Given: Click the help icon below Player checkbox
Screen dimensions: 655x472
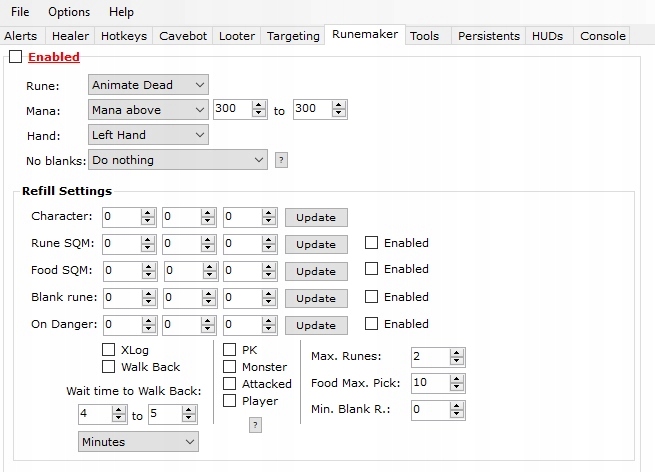Looking at the screenshot, I should [255, 425].
